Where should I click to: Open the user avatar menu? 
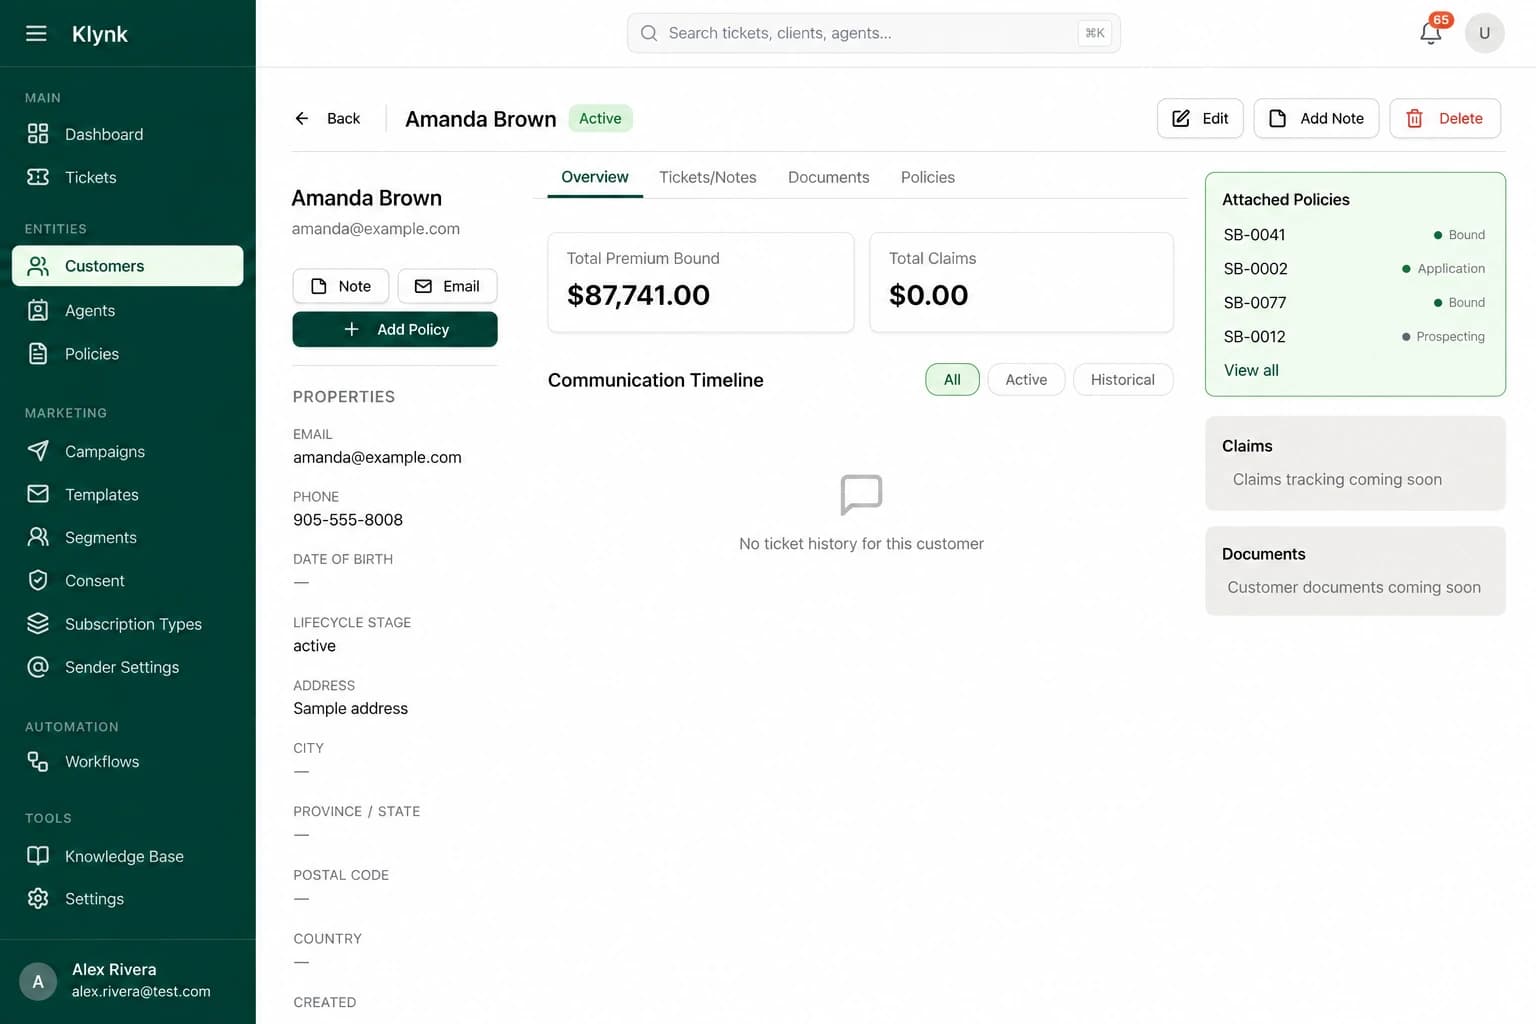tap(1484, 33)
